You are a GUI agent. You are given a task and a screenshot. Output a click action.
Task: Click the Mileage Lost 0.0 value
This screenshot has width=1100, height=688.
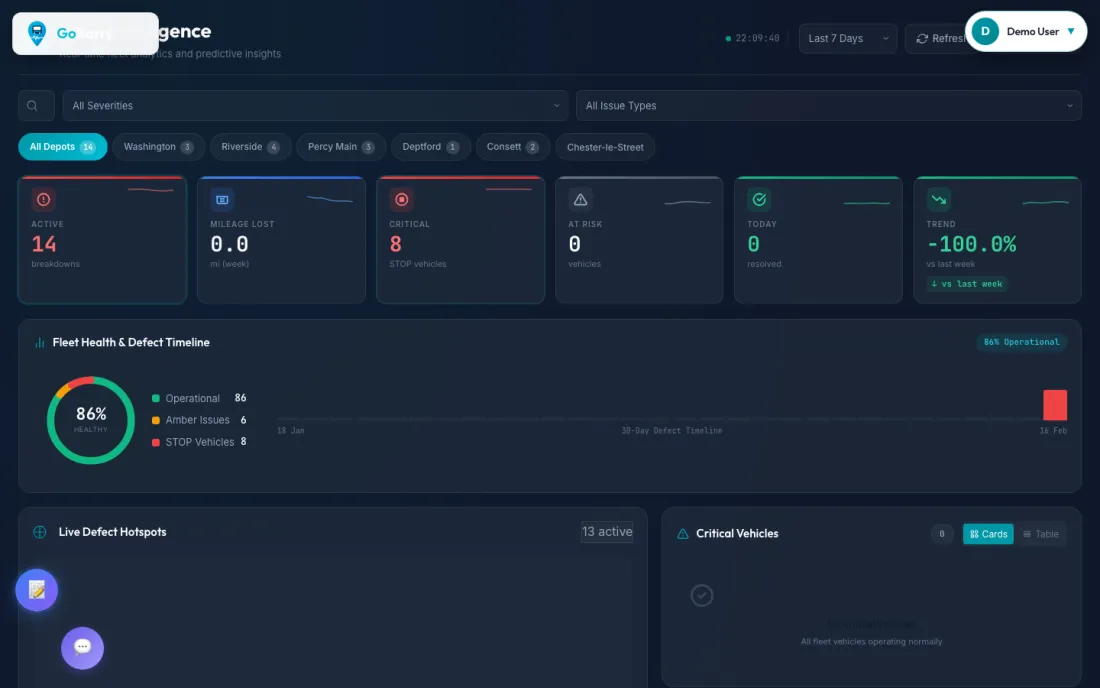pos(229,244)
